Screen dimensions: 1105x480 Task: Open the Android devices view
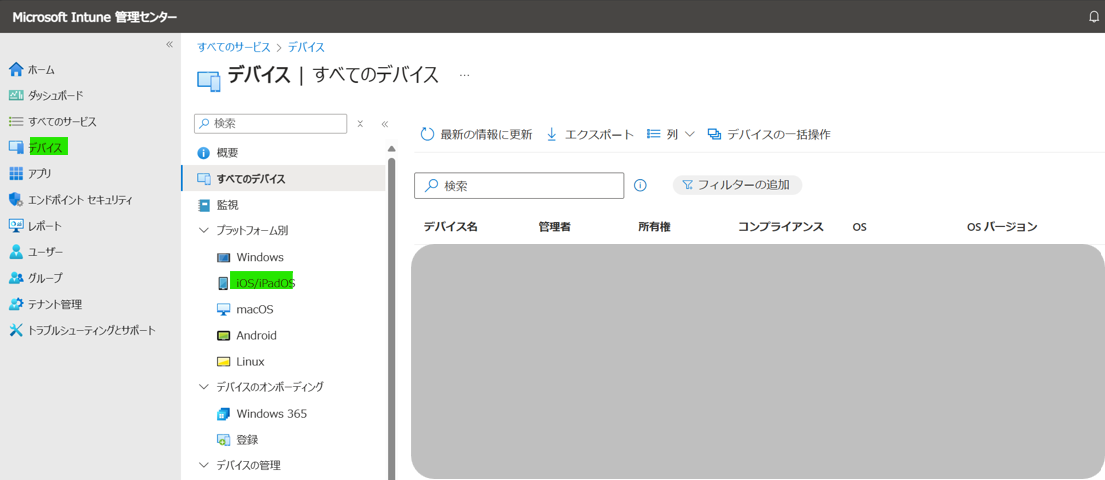pos(257,336)
